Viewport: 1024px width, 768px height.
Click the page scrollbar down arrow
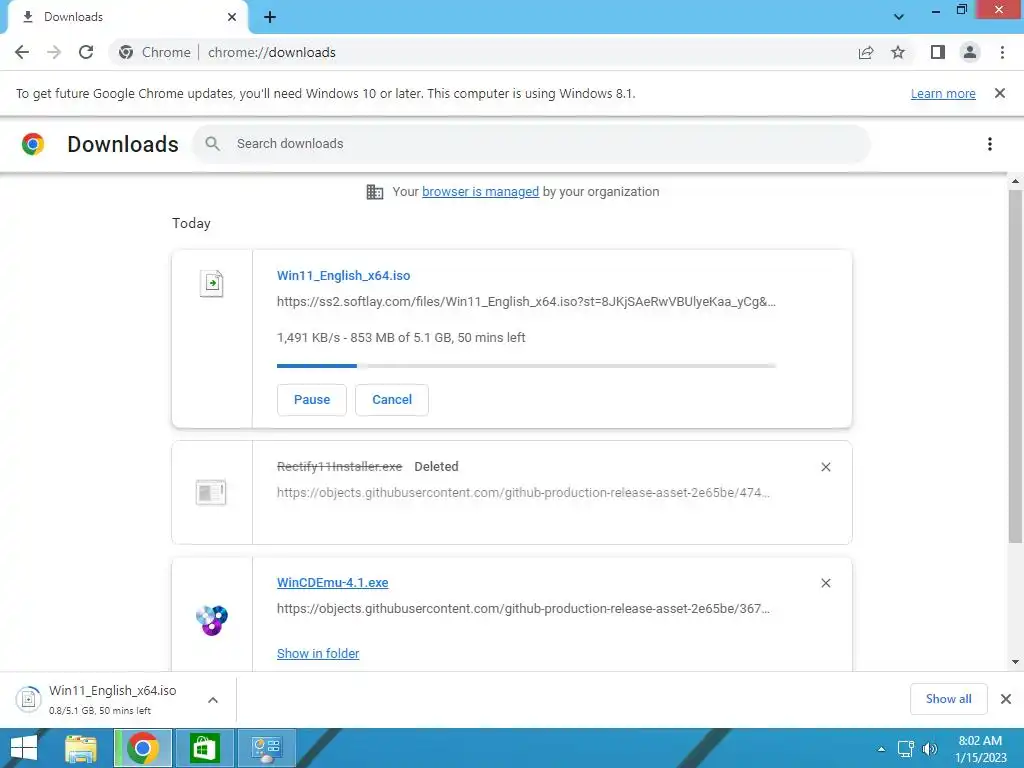click(1015, 662)
